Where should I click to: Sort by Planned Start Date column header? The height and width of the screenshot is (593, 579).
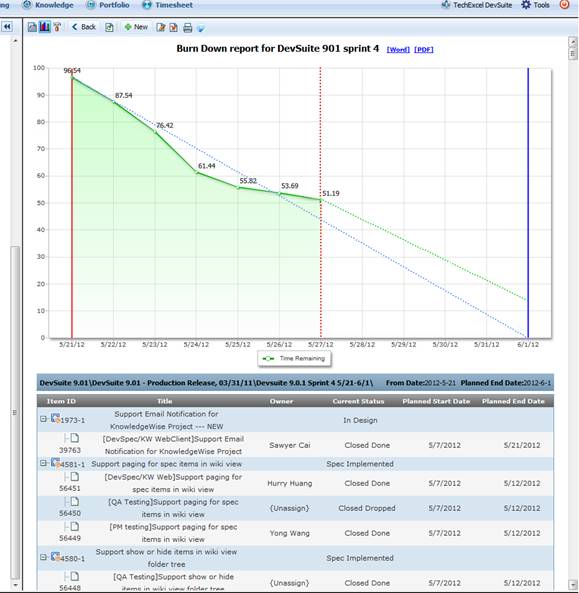[436, 401]
